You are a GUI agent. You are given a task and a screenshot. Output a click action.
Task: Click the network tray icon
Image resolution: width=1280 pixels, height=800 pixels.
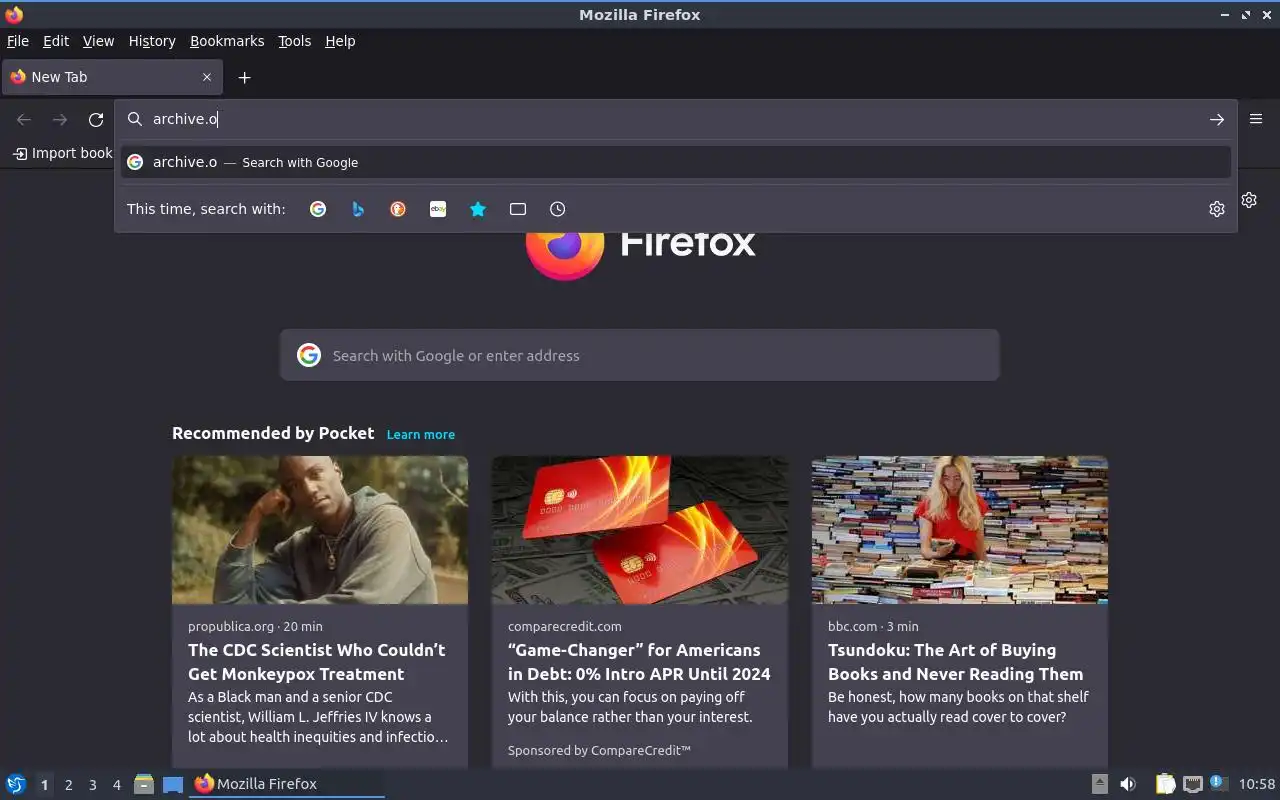(x=1192, y=784)
